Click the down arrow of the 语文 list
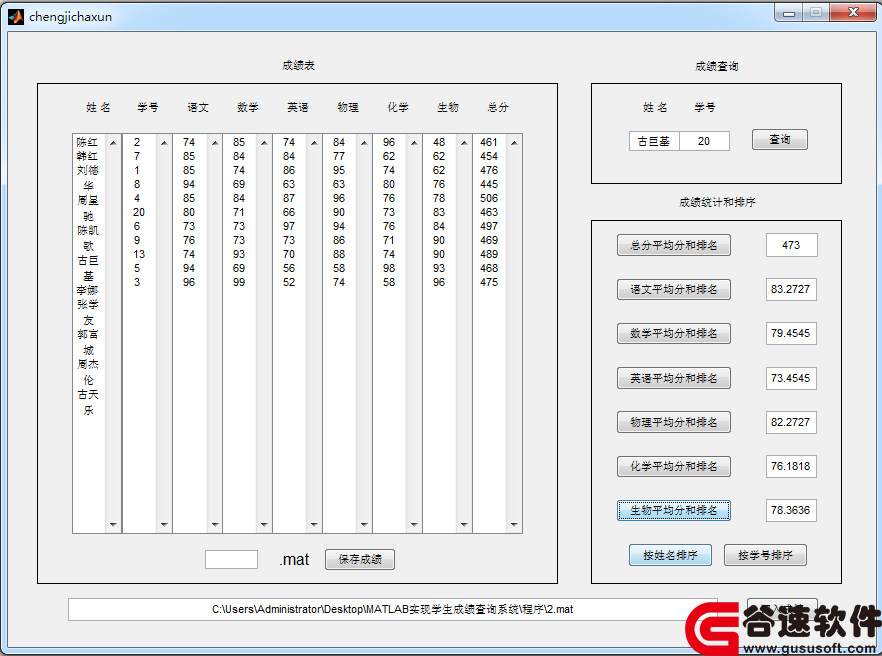Viewport: 882px width, 656px height. tap(215, 524)
